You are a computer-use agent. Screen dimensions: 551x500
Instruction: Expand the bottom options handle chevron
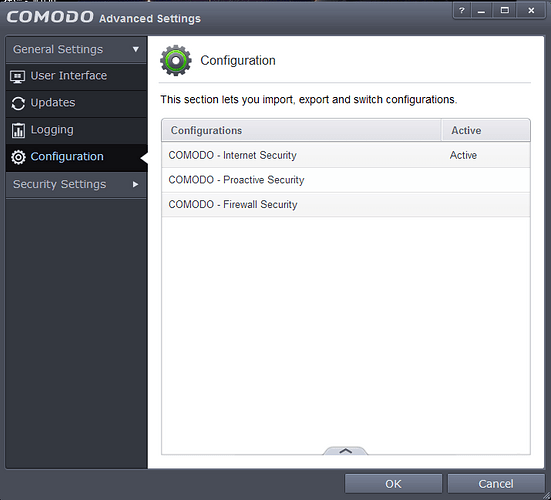[x=345, y=450]
